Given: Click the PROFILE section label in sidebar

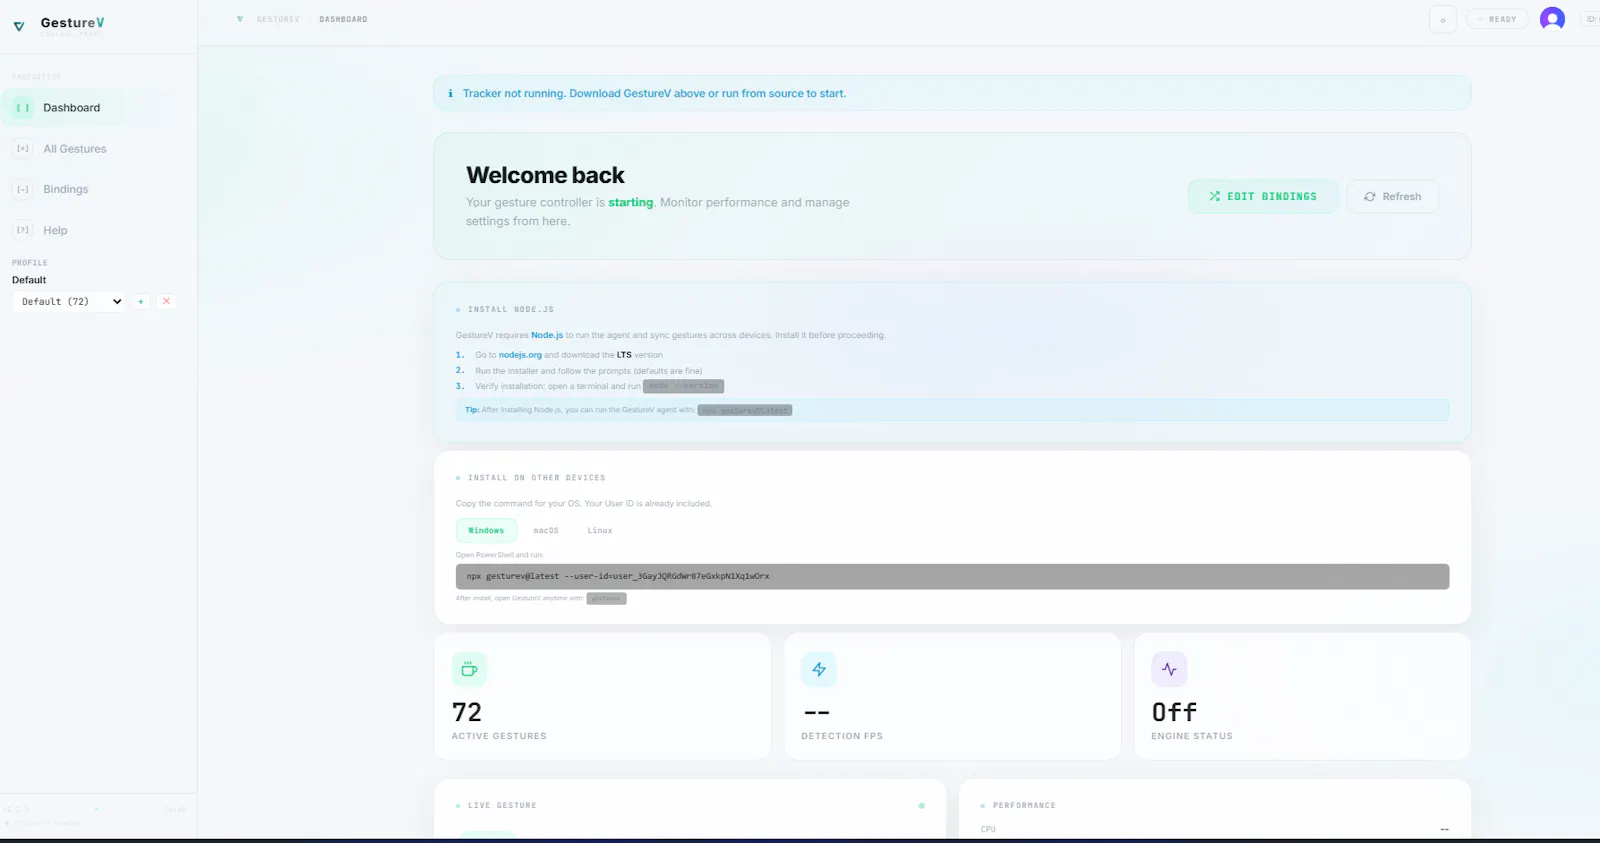Looking at the screenshot, I should (30, 263).
